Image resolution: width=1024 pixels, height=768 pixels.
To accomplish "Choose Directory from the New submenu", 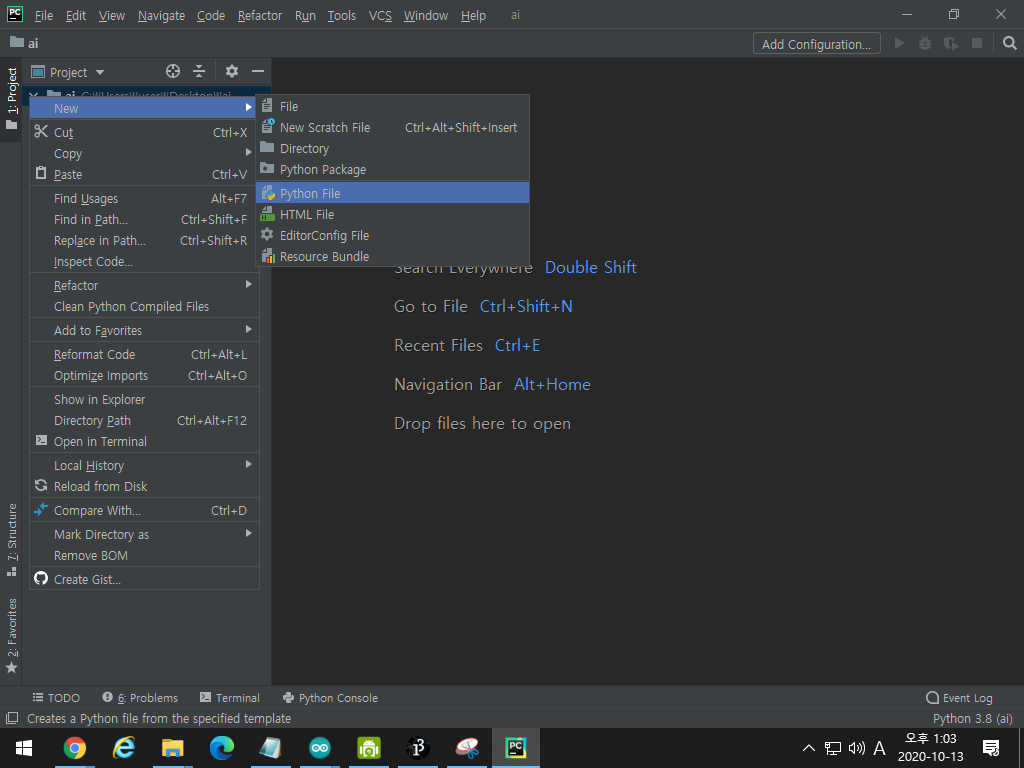I will [392, 148].
